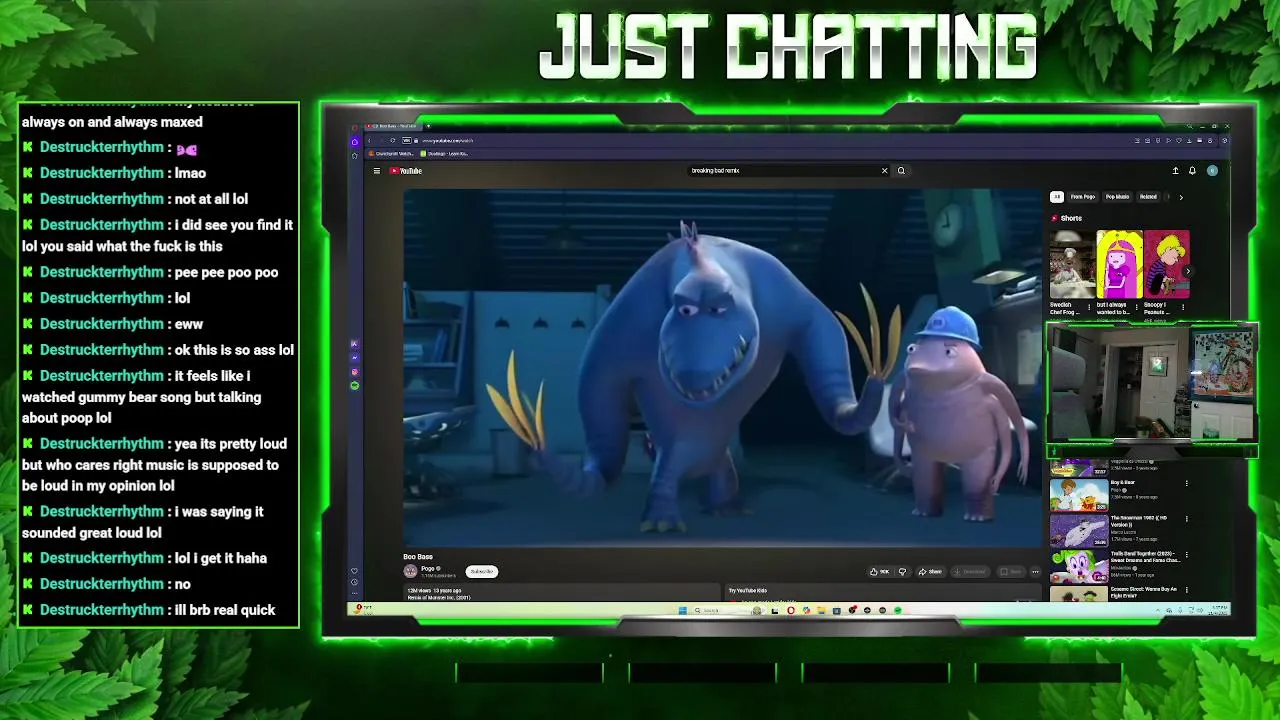The image size is (1280, 720).
Task: Click the browser back arrow
Action: pos(369,140)
